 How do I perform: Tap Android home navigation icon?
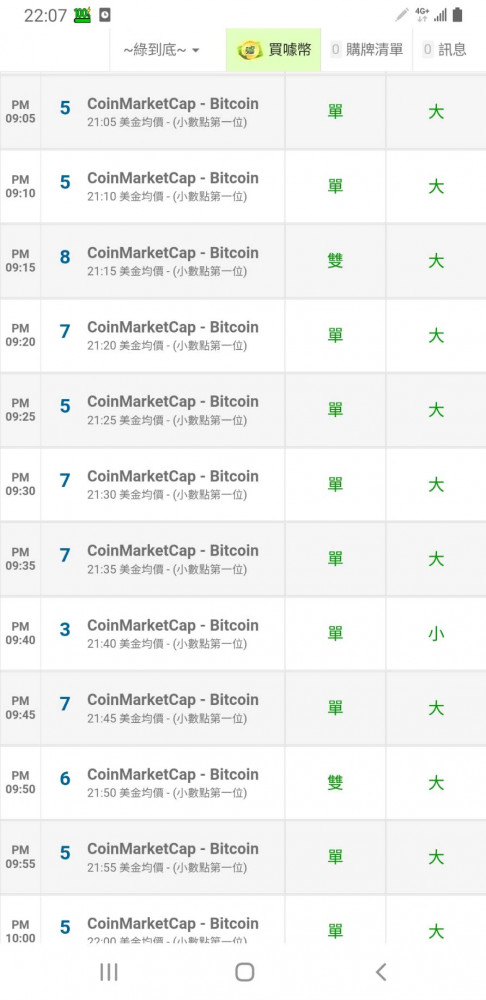244,972
